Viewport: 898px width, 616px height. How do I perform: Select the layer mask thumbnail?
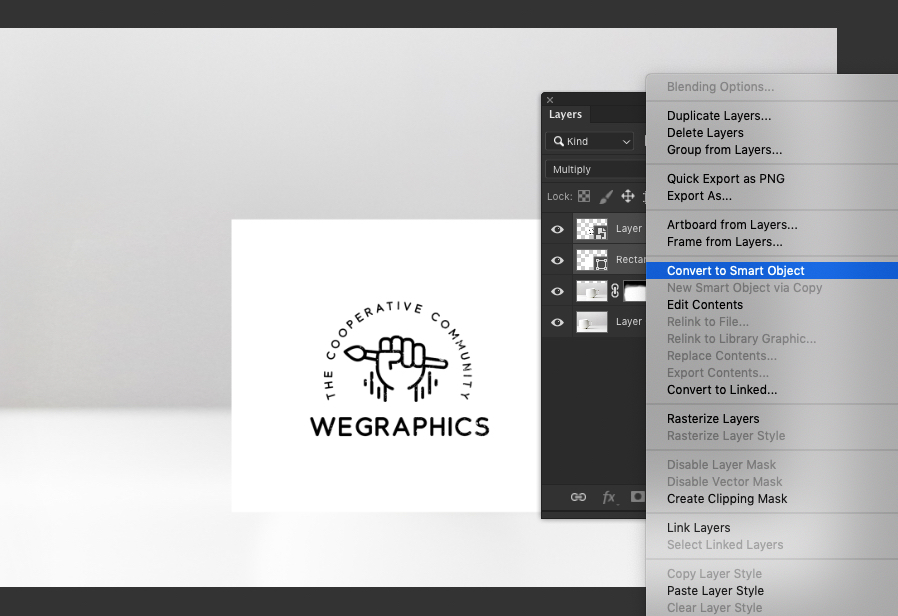[x=635, y=291]
